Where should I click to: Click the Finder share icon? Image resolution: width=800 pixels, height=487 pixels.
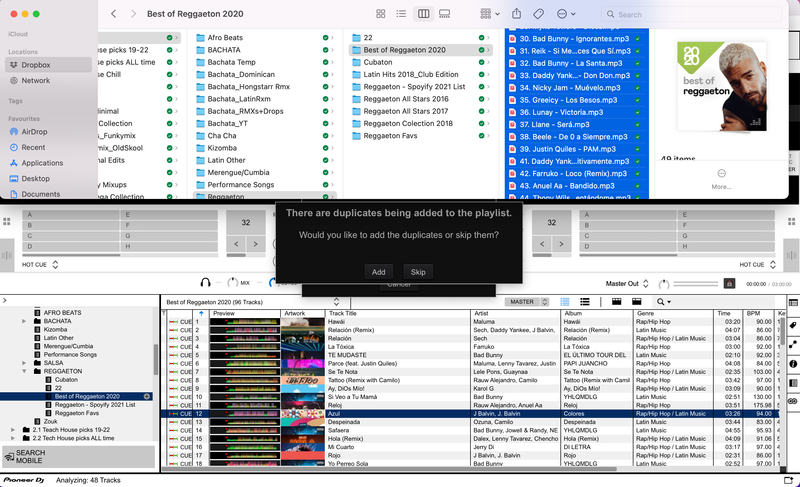[x=516, y=14]
